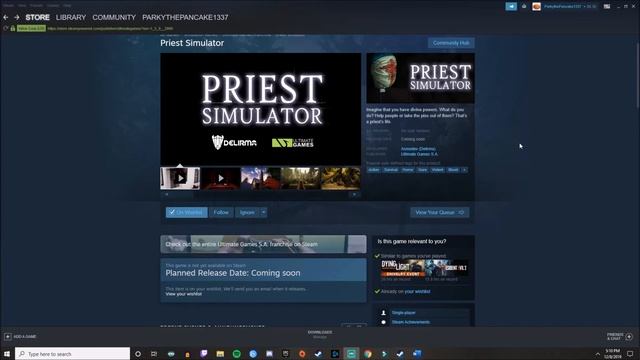Click the Ignore button
Screen dimensions: 640x360
click(x=247, y=212)
